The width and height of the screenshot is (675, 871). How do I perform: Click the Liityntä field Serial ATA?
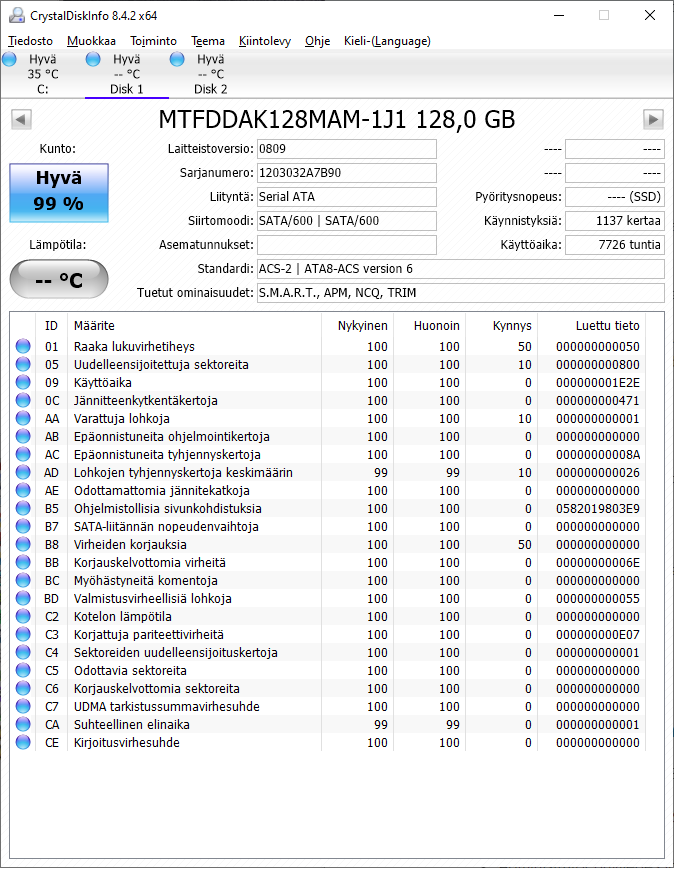(x=347, y=197)
